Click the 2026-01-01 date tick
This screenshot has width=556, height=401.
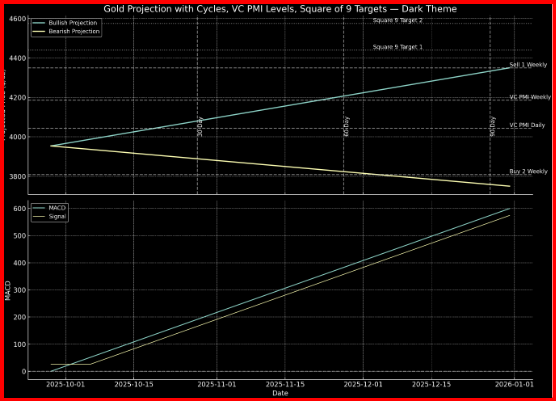(x=514, y=385)
